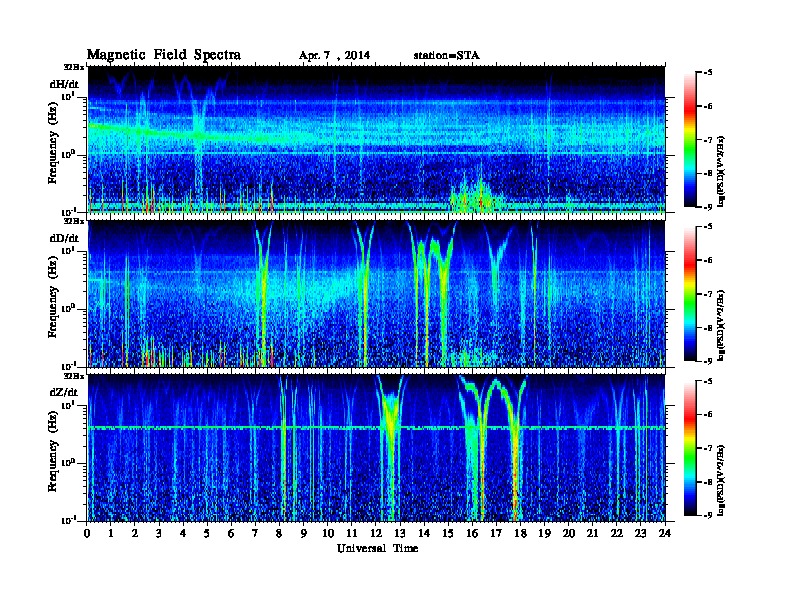Click hour '23' on the Universal Time axis
This screenshot has height=612, width=792.
(640, 533)
